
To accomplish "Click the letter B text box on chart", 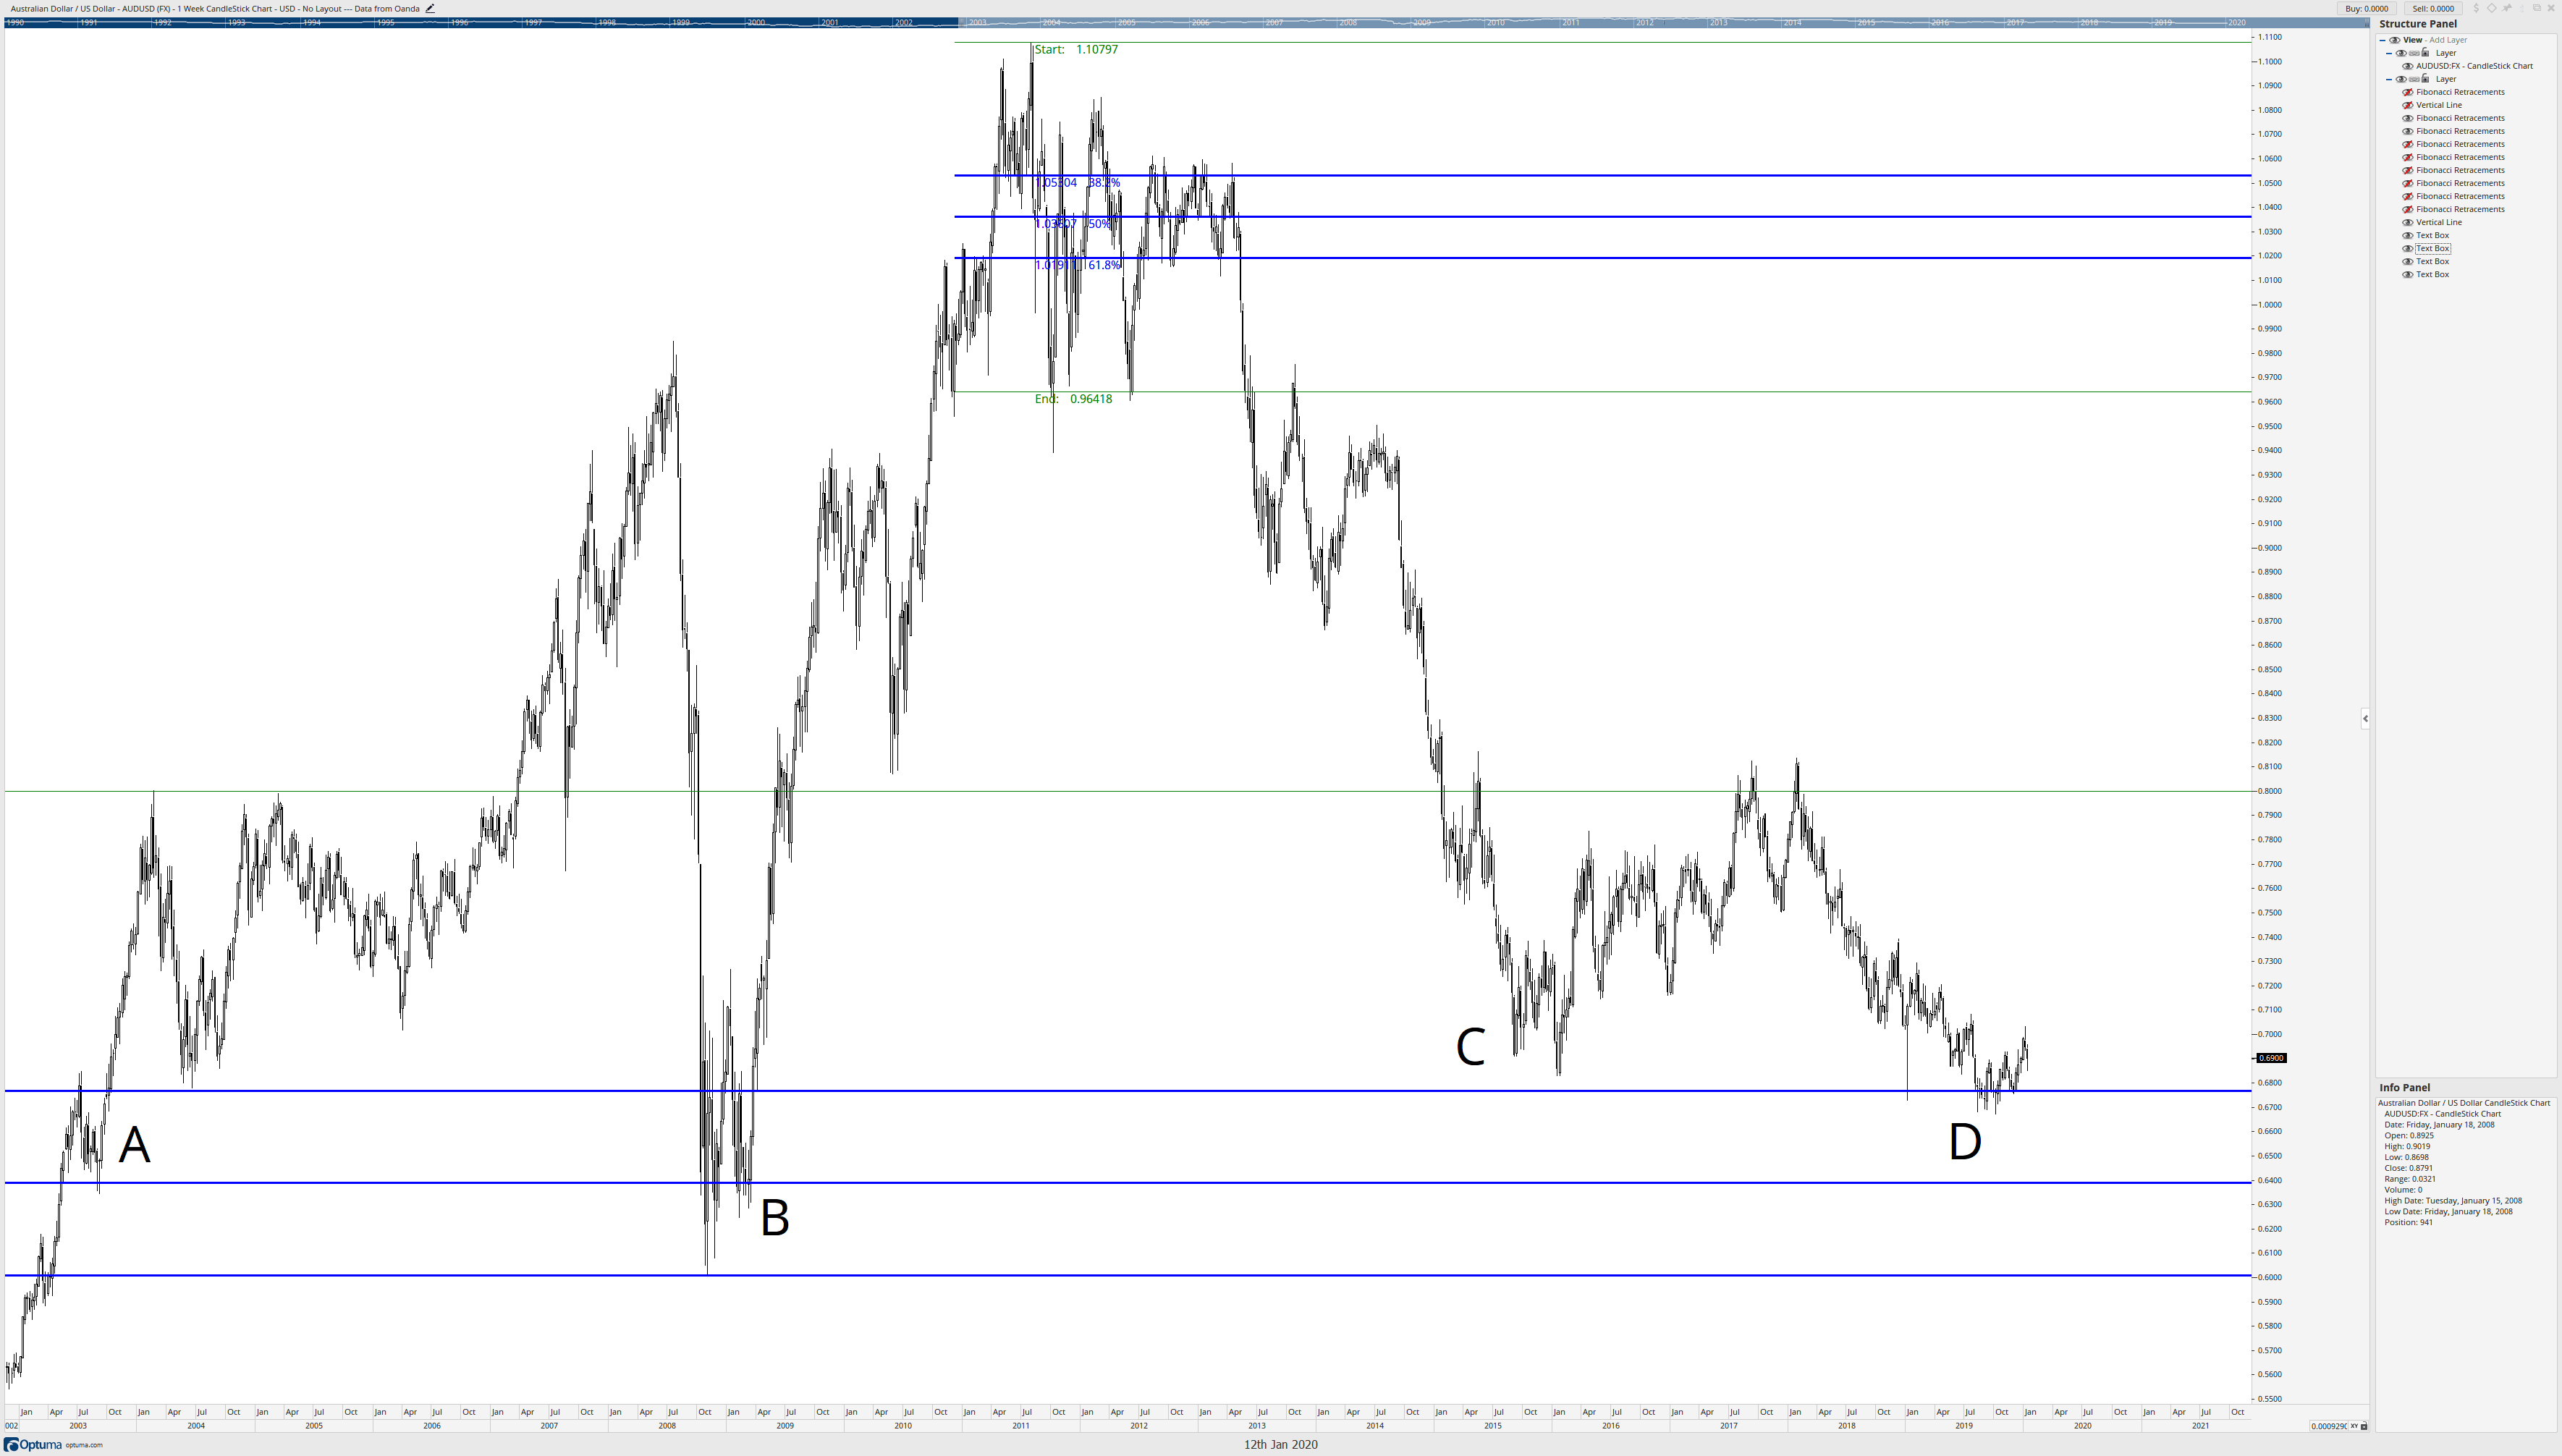I will click(x=775, y=1218).
